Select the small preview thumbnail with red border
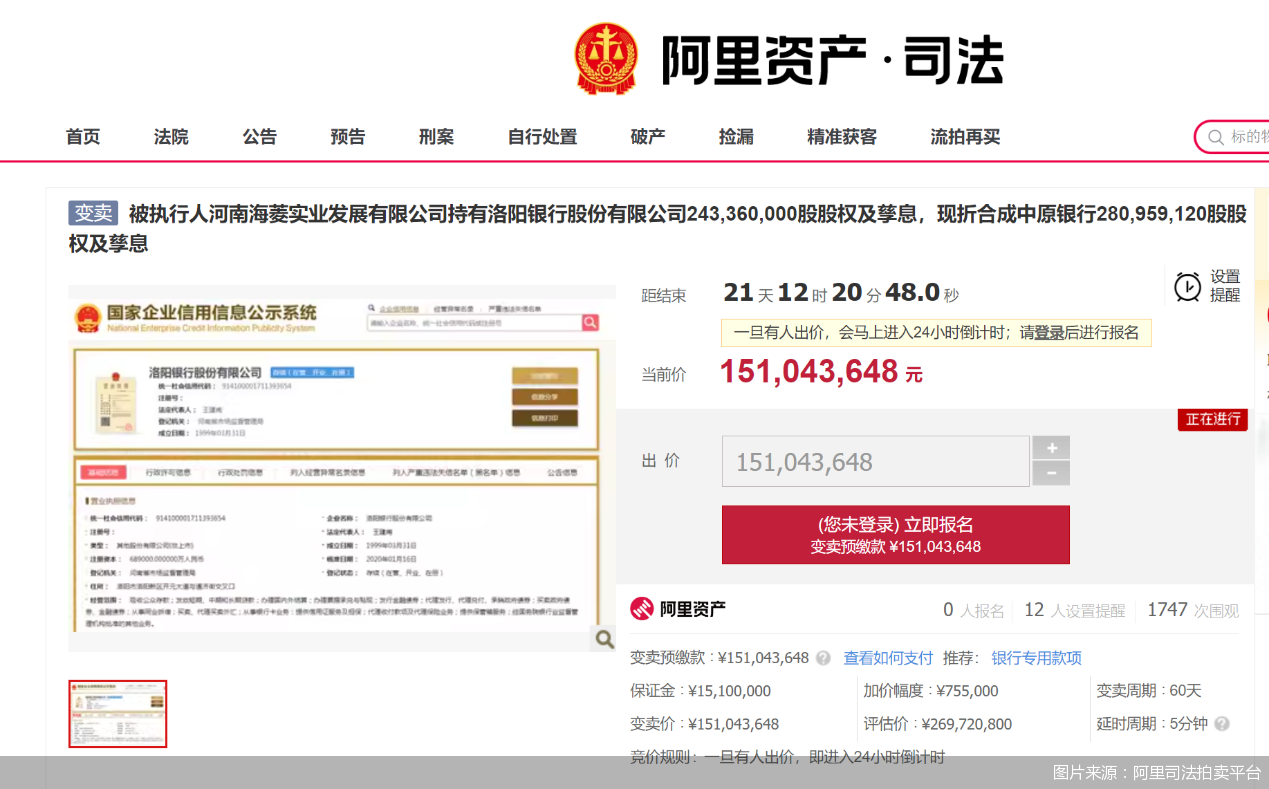The height and width of the screenshot is (789, 1269). [x=118, y=714]
